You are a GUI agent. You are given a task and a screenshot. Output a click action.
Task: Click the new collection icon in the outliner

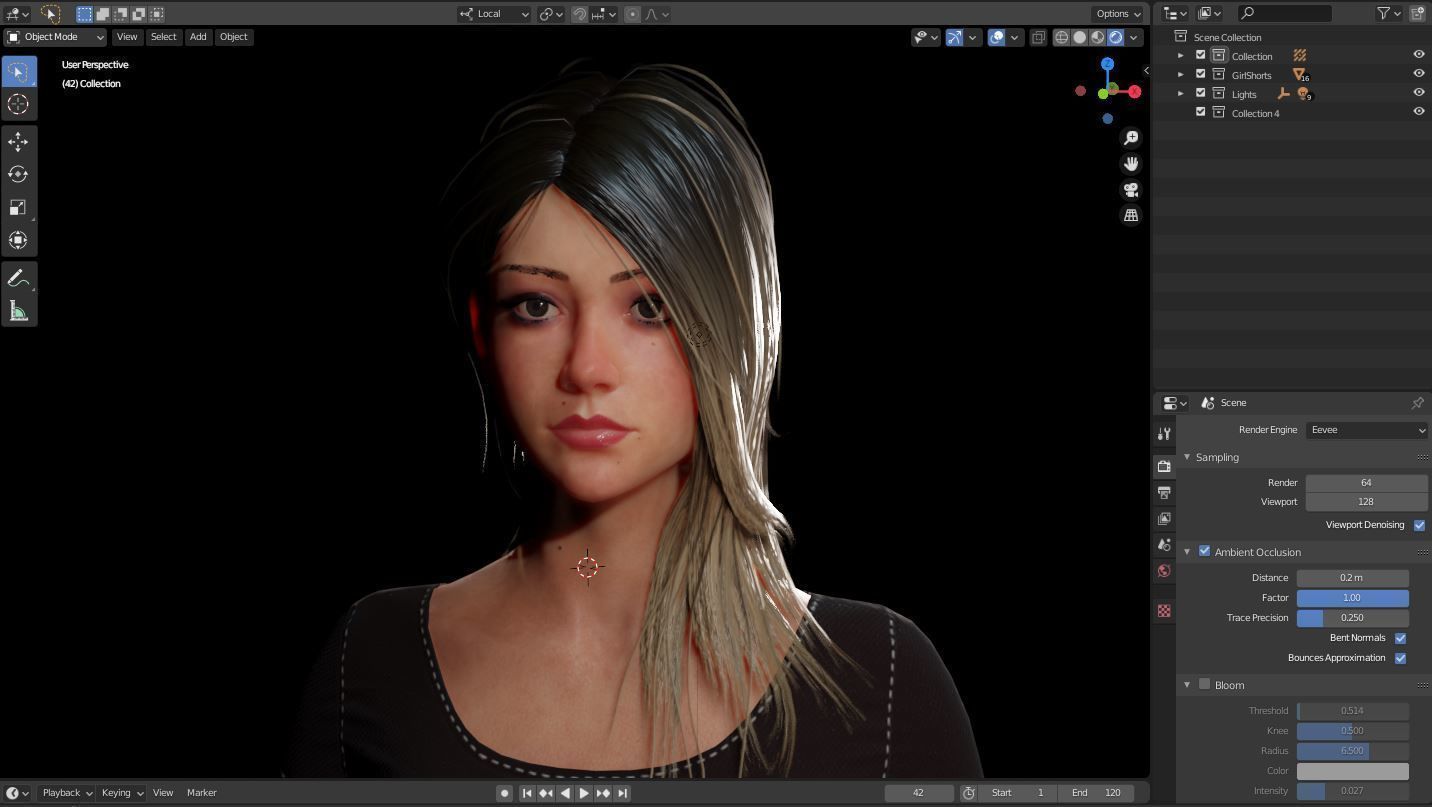pyautogui.click(x=1417, y=13)
